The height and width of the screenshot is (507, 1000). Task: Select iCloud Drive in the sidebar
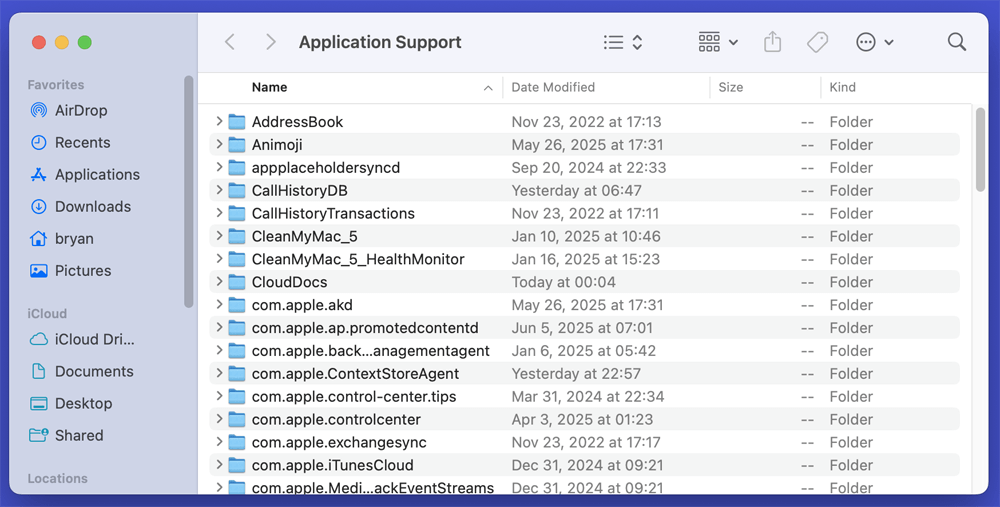(82, 339)
